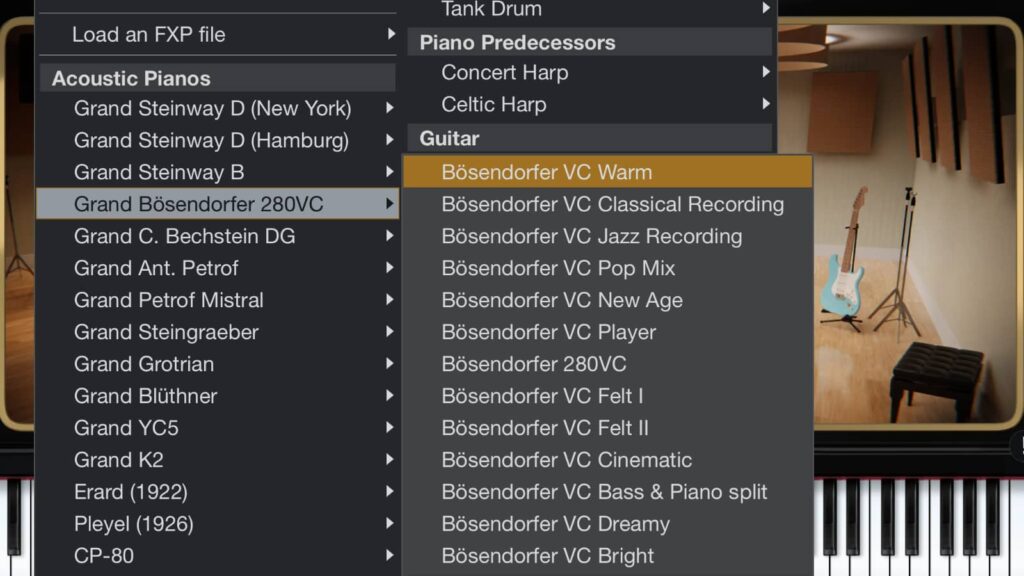Open Grand Steinway D (Hamburg) submenu arrow
Image resolution: width=1024 pixels, height=576 pixels.
[x=390, y=140]
